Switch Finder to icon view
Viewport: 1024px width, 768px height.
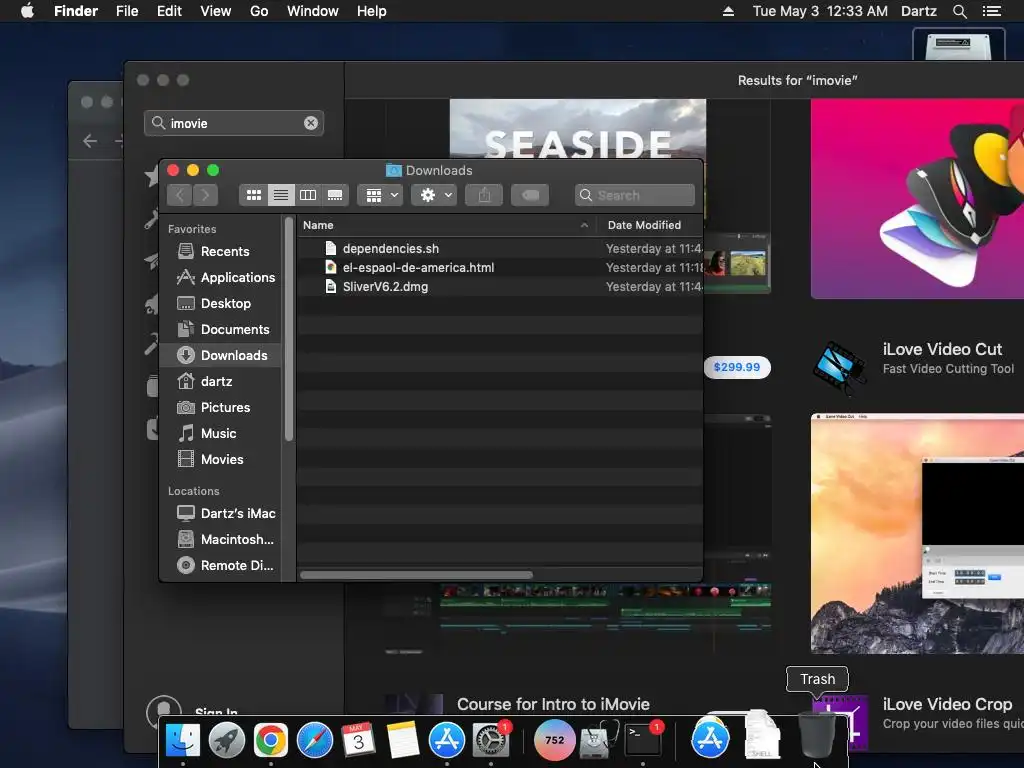point(253,195)
